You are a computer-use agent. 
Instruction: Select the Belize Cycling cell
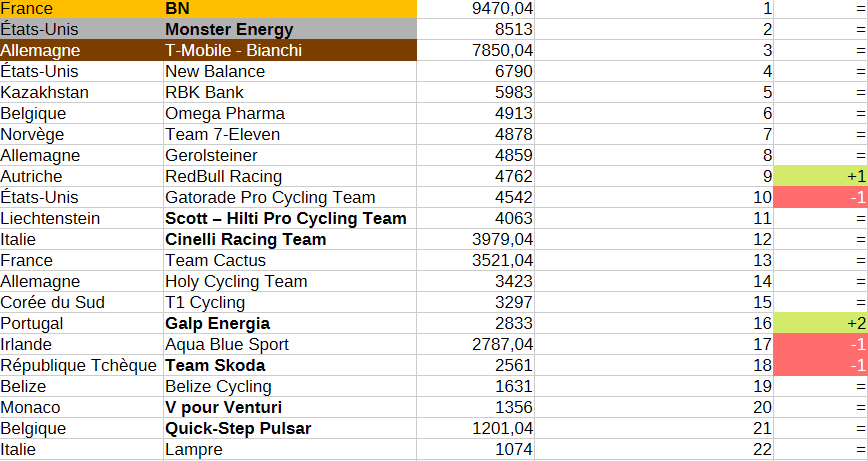(290, 386)
